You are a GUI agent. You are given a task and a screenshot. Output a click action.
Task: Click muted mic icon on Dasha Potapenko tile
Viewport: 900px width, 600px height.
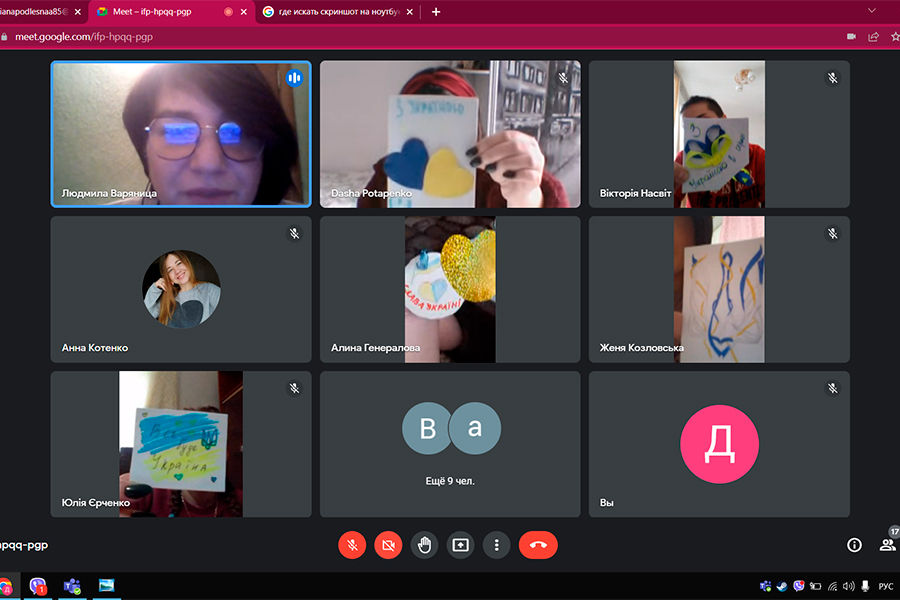(563, 78)
